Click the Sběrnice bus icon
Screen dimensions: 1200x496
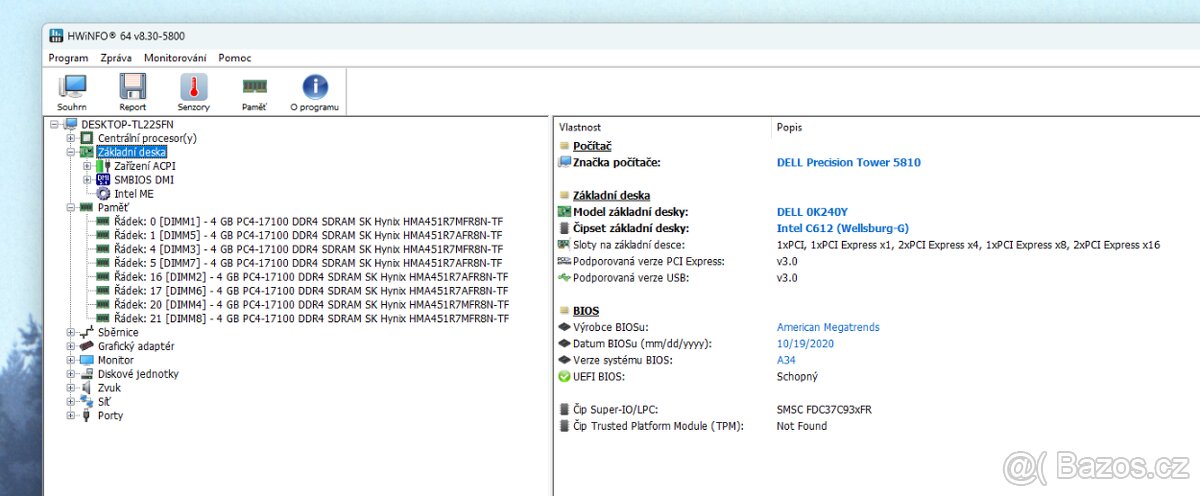click(x=87, y=332)
